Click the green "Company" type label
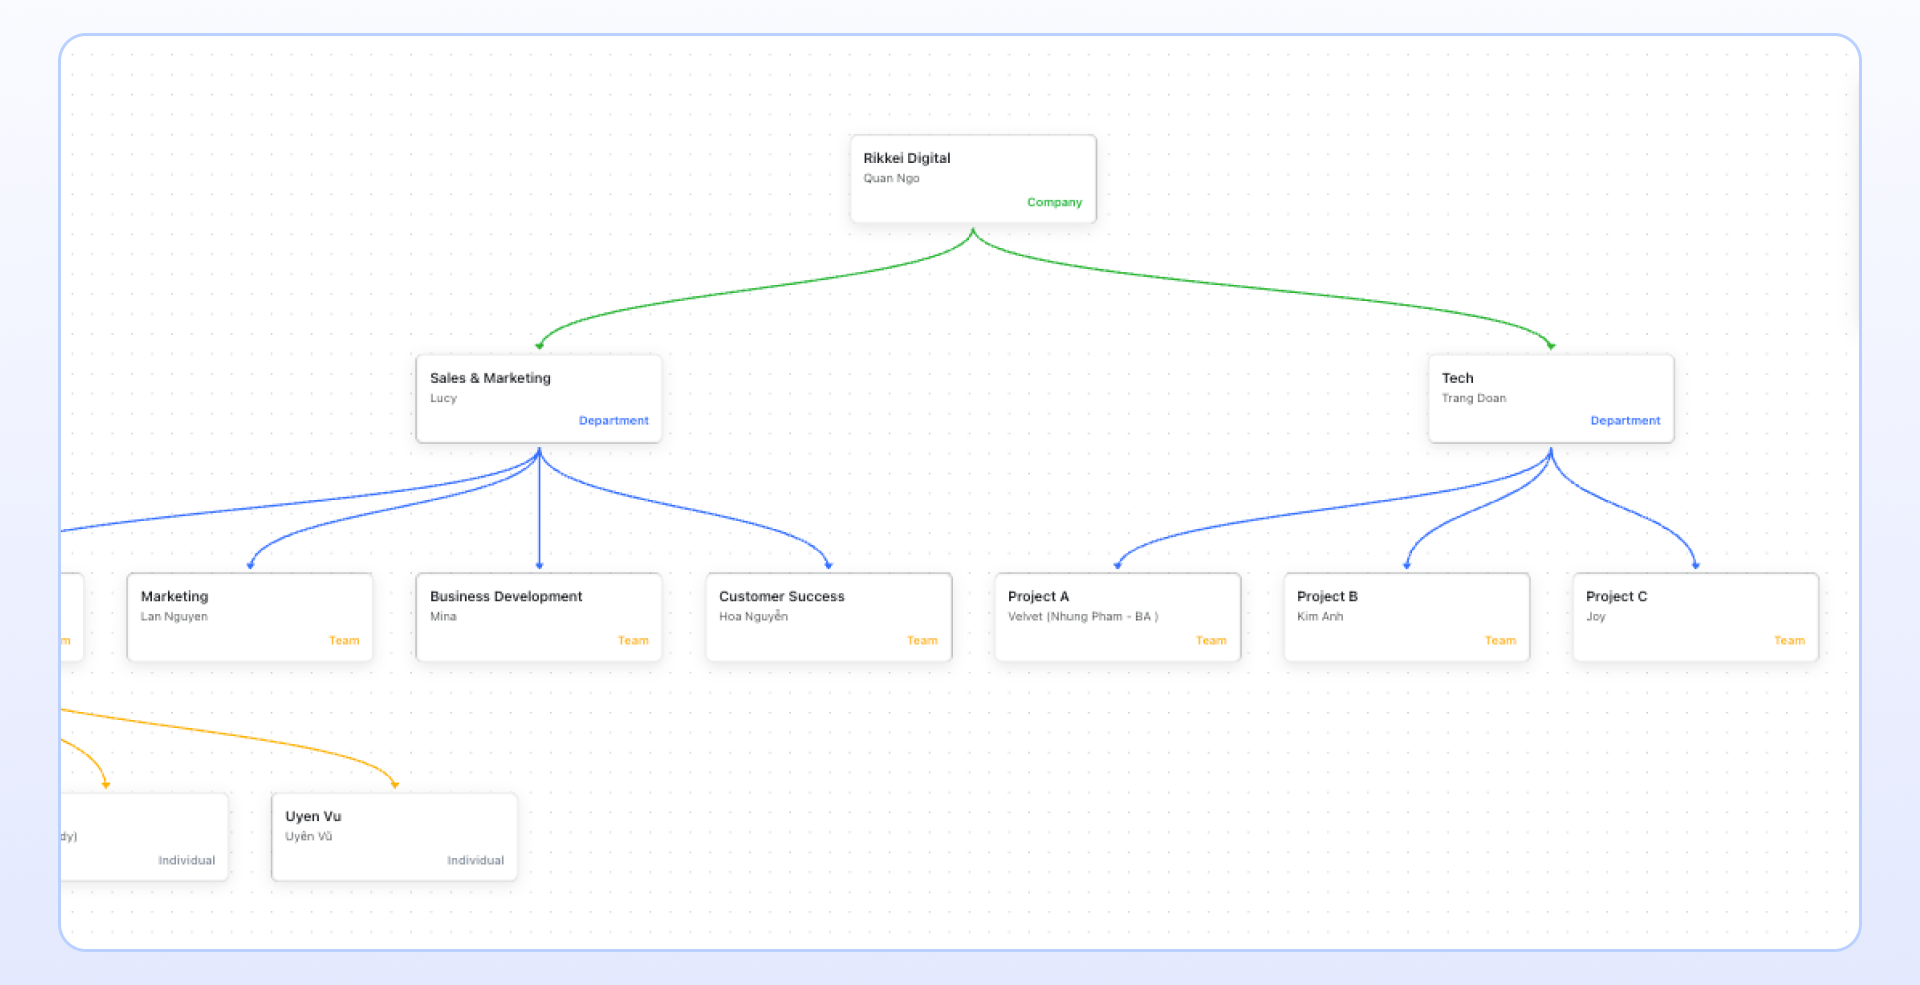1920x985 pixels. 1054,202
